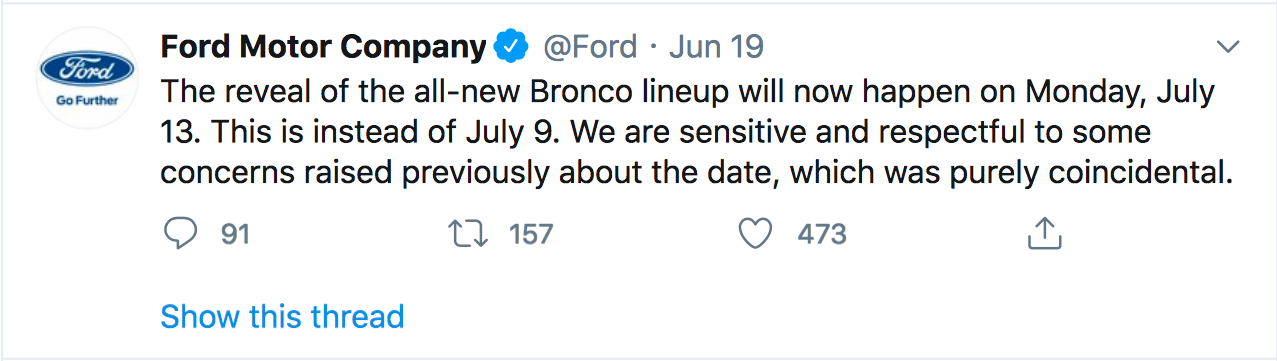
Task: Click Show this thread
Action: (x=282, y=316)
